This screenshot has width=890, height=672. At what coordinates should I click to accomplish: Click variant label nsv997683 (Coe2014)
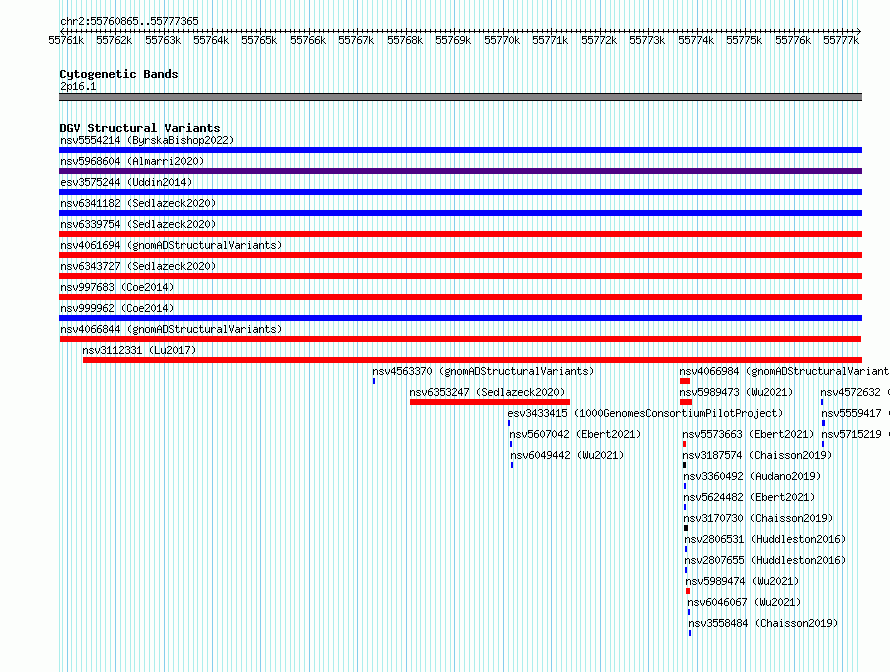pyautogui.click(x=117, y=287)
